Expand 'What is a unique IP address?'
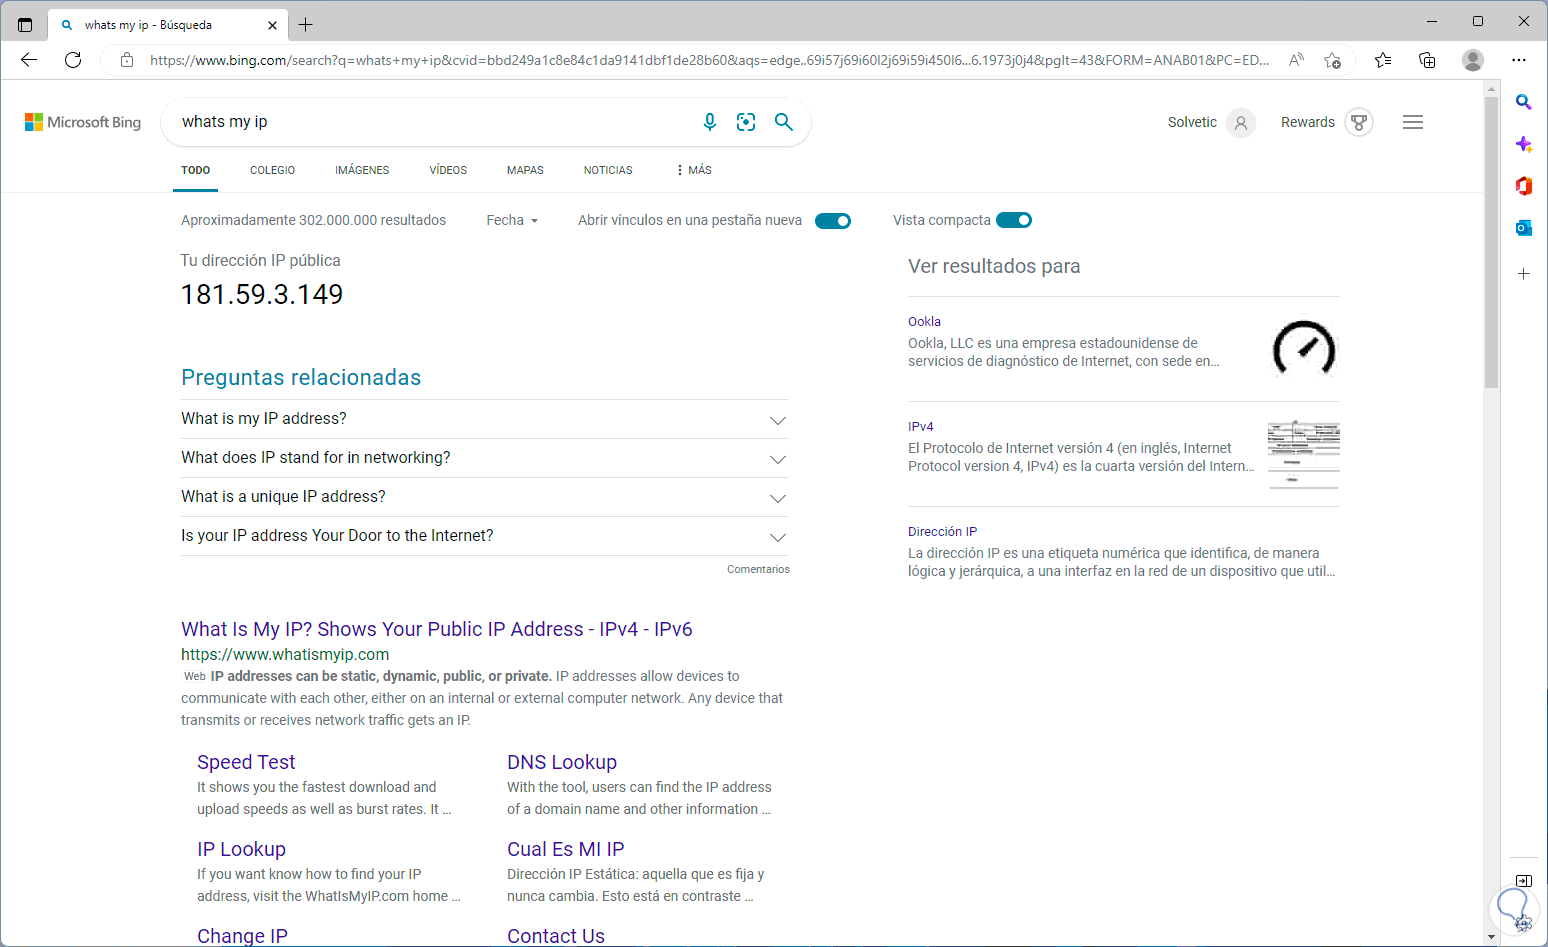The height and width of the screenshot is (947, 1548). [x=485, y=497]
